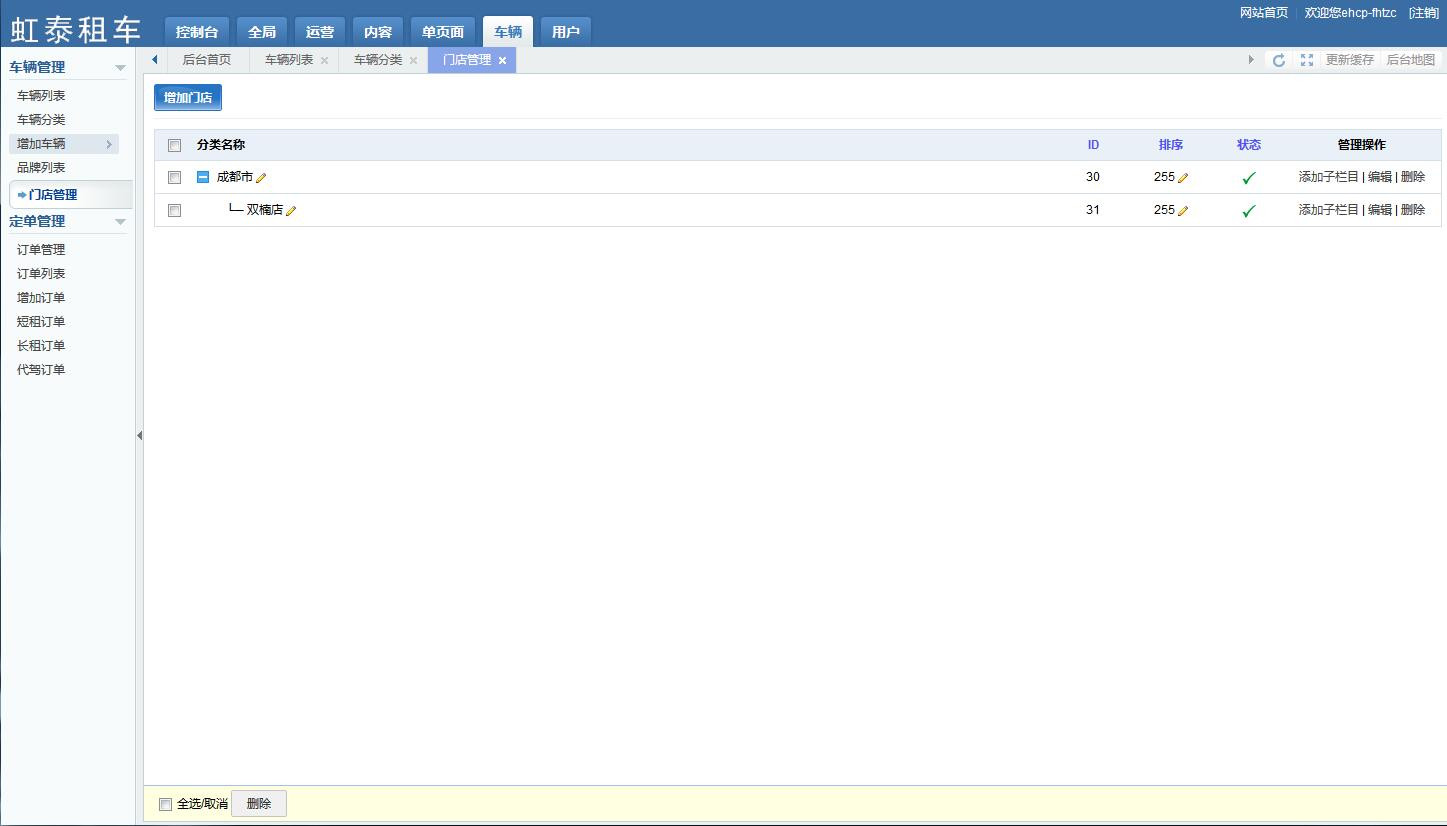Click the 增加门店 button
Image resolution: width=1447 pixels, height=826 pixels.
point(188,97)
